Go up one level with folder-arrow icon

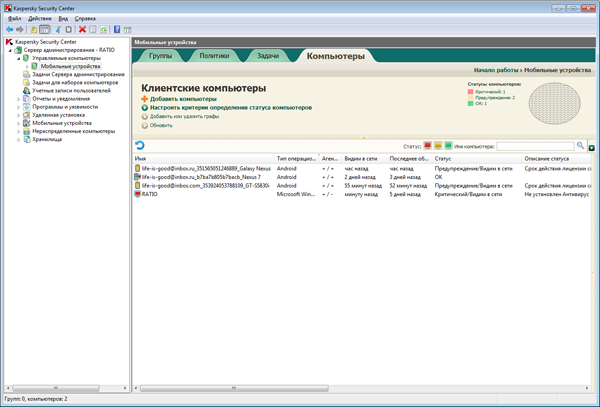point(34,29)
